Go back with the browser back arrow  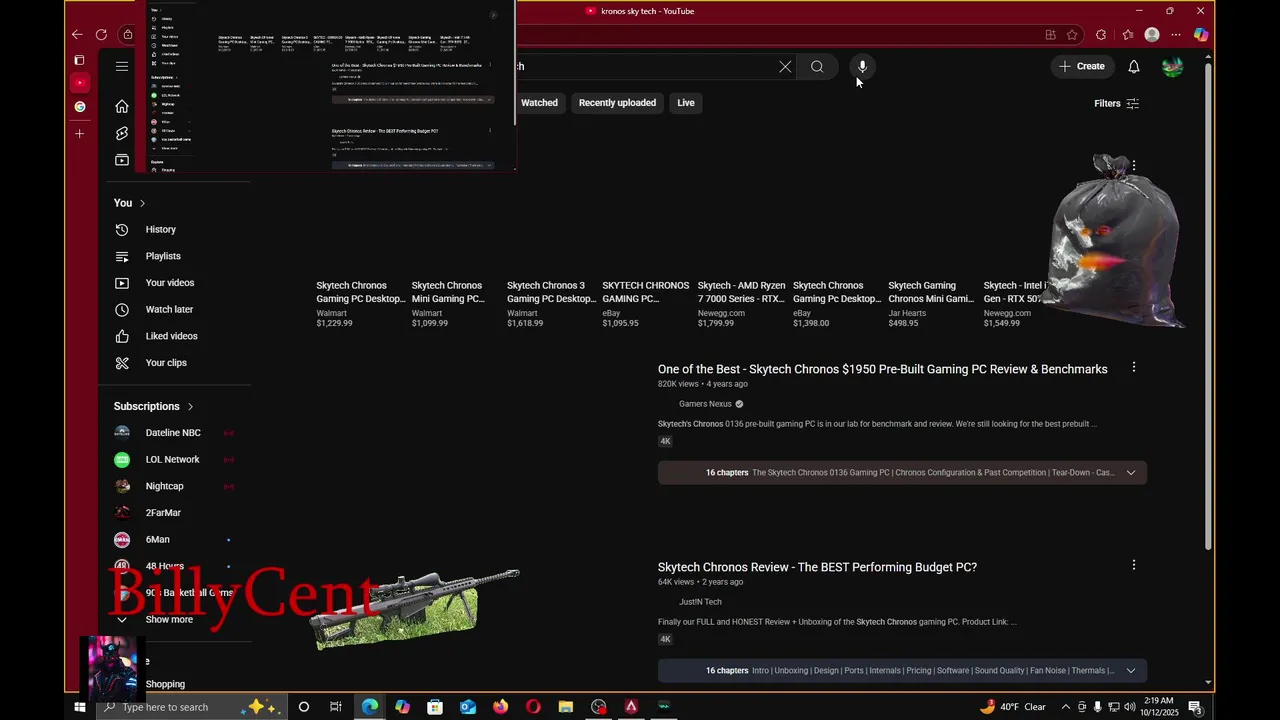point(77,34)
